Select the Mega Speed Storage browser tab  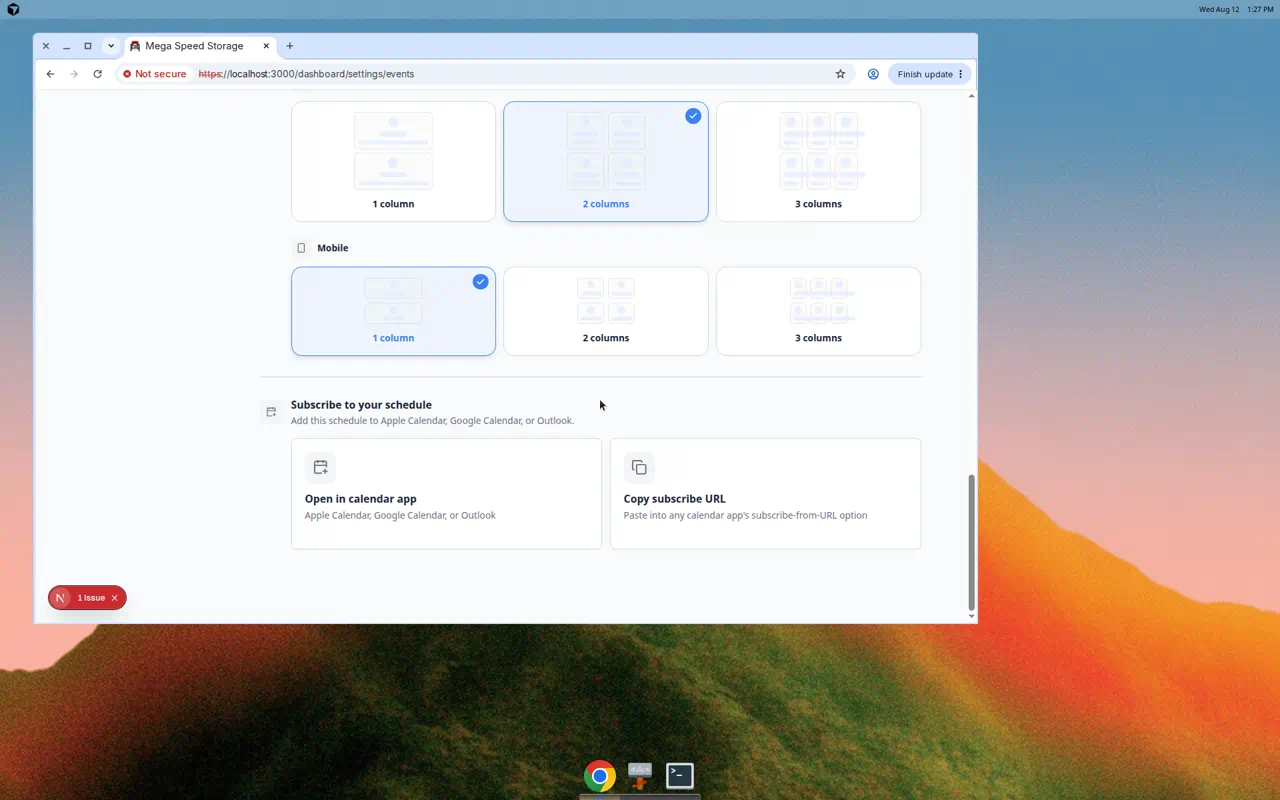click(200, 46)
